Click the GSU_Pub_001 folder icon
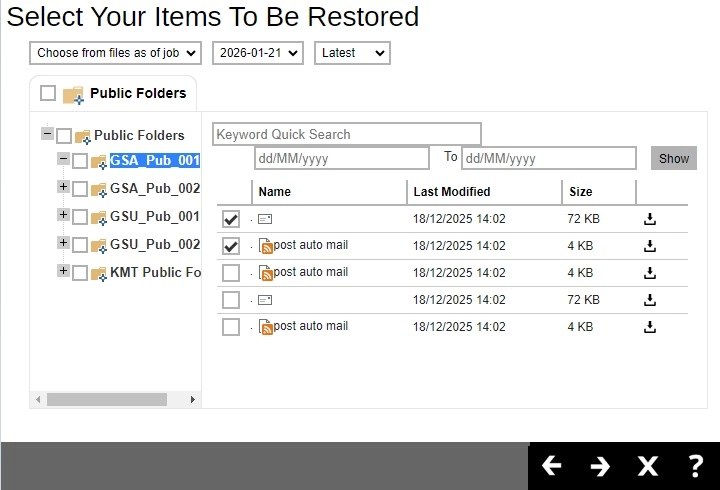Image resolution: width=720 pixels, height=490 pixels. (x=98, y=217)
